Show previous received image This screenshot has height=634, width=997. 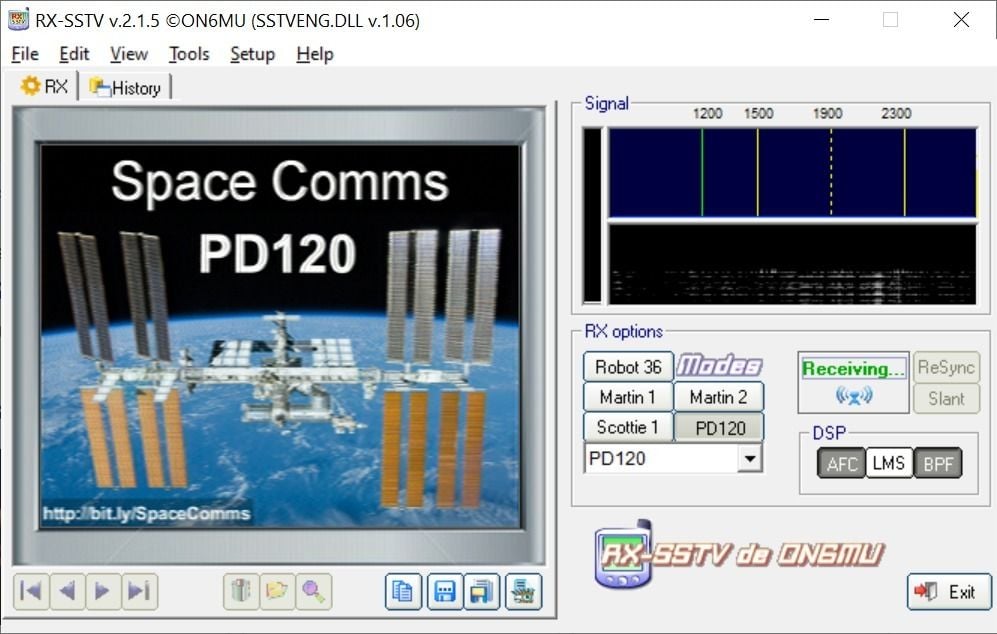67,591
